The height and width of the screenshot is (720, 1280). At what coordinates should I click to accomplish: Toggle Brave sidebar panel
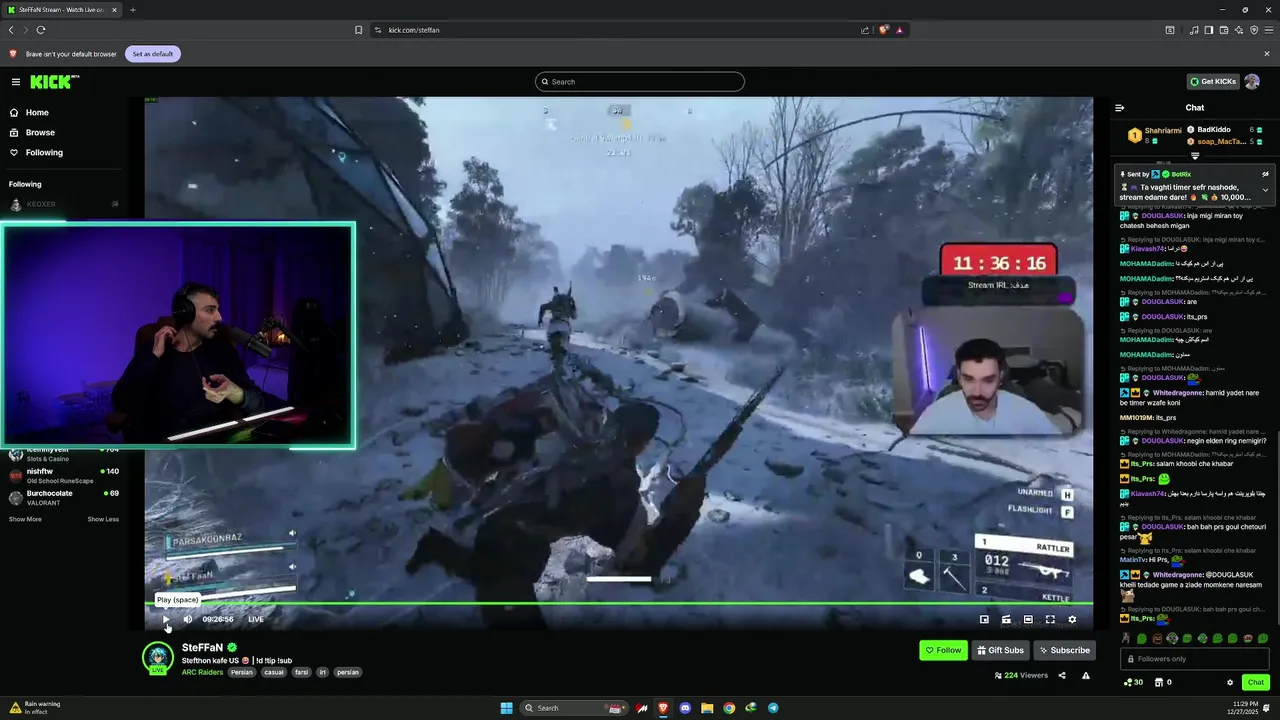click(x=1209, y=30)
